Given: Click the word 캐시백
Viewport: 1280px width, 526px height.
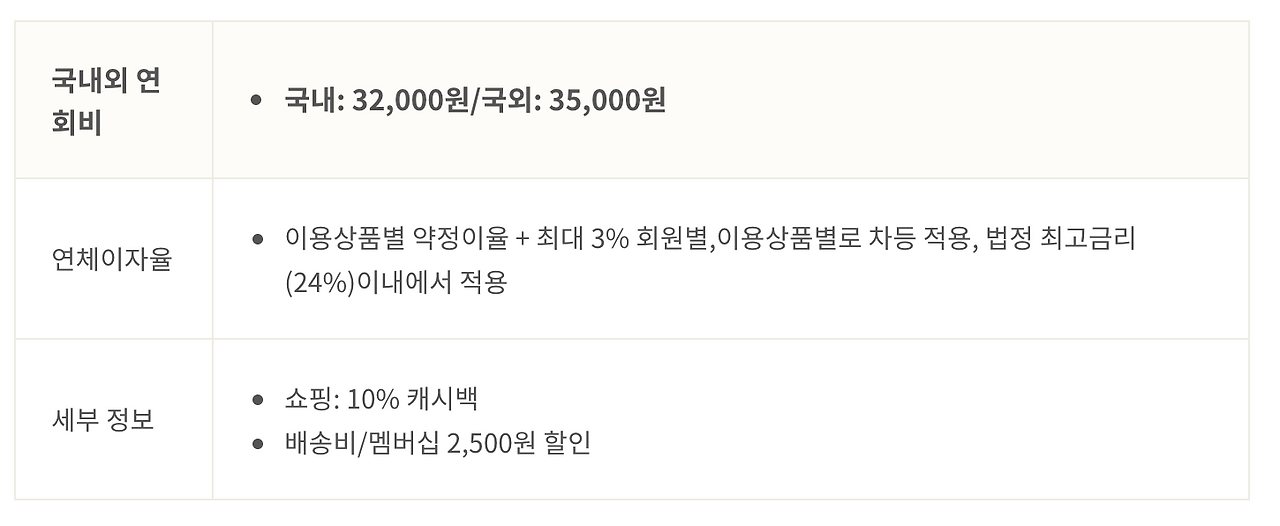Looking at the screenshot, I should pos(442,400).
